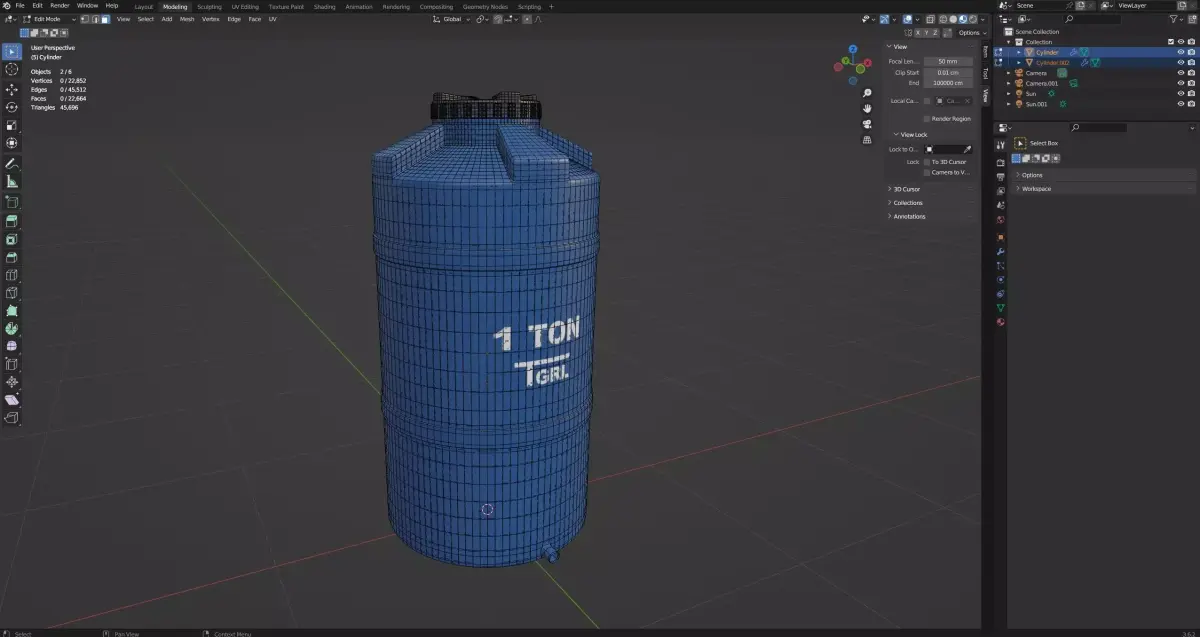Select the Spin tool
Screen dimensions: 1200x637
click(12, 328)
